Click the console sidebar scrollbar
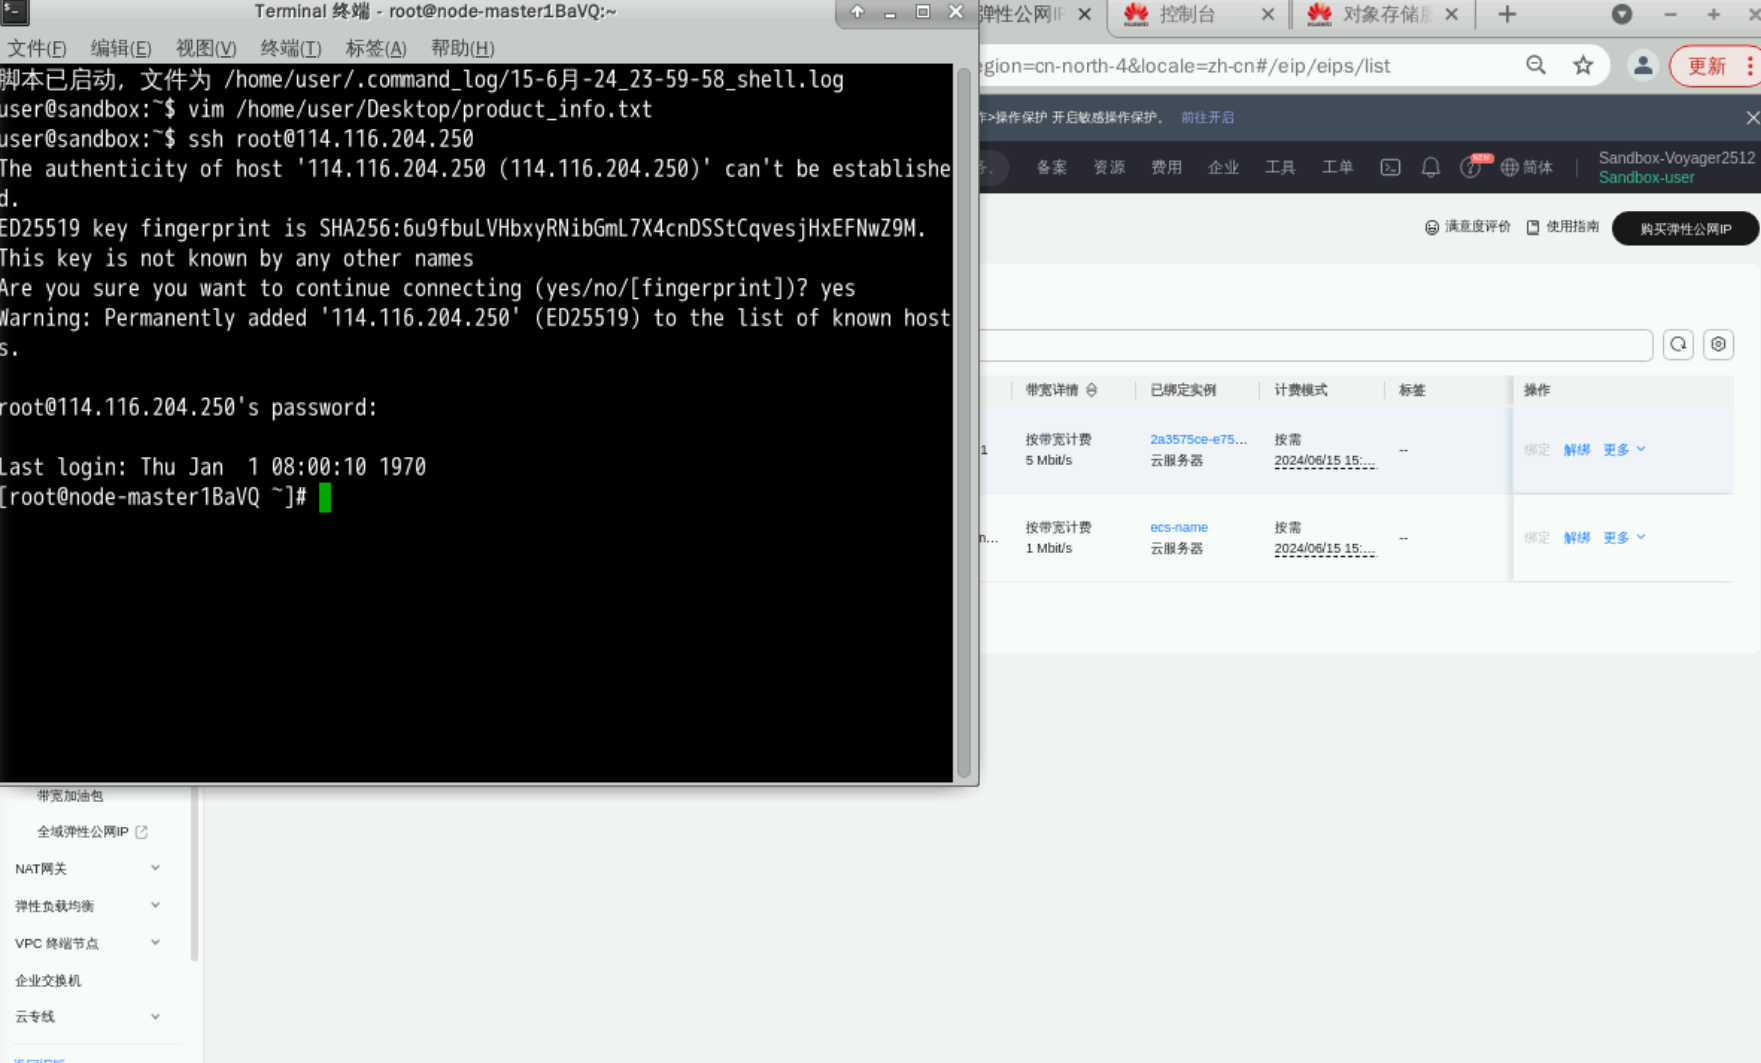 (x=194, y=873)
